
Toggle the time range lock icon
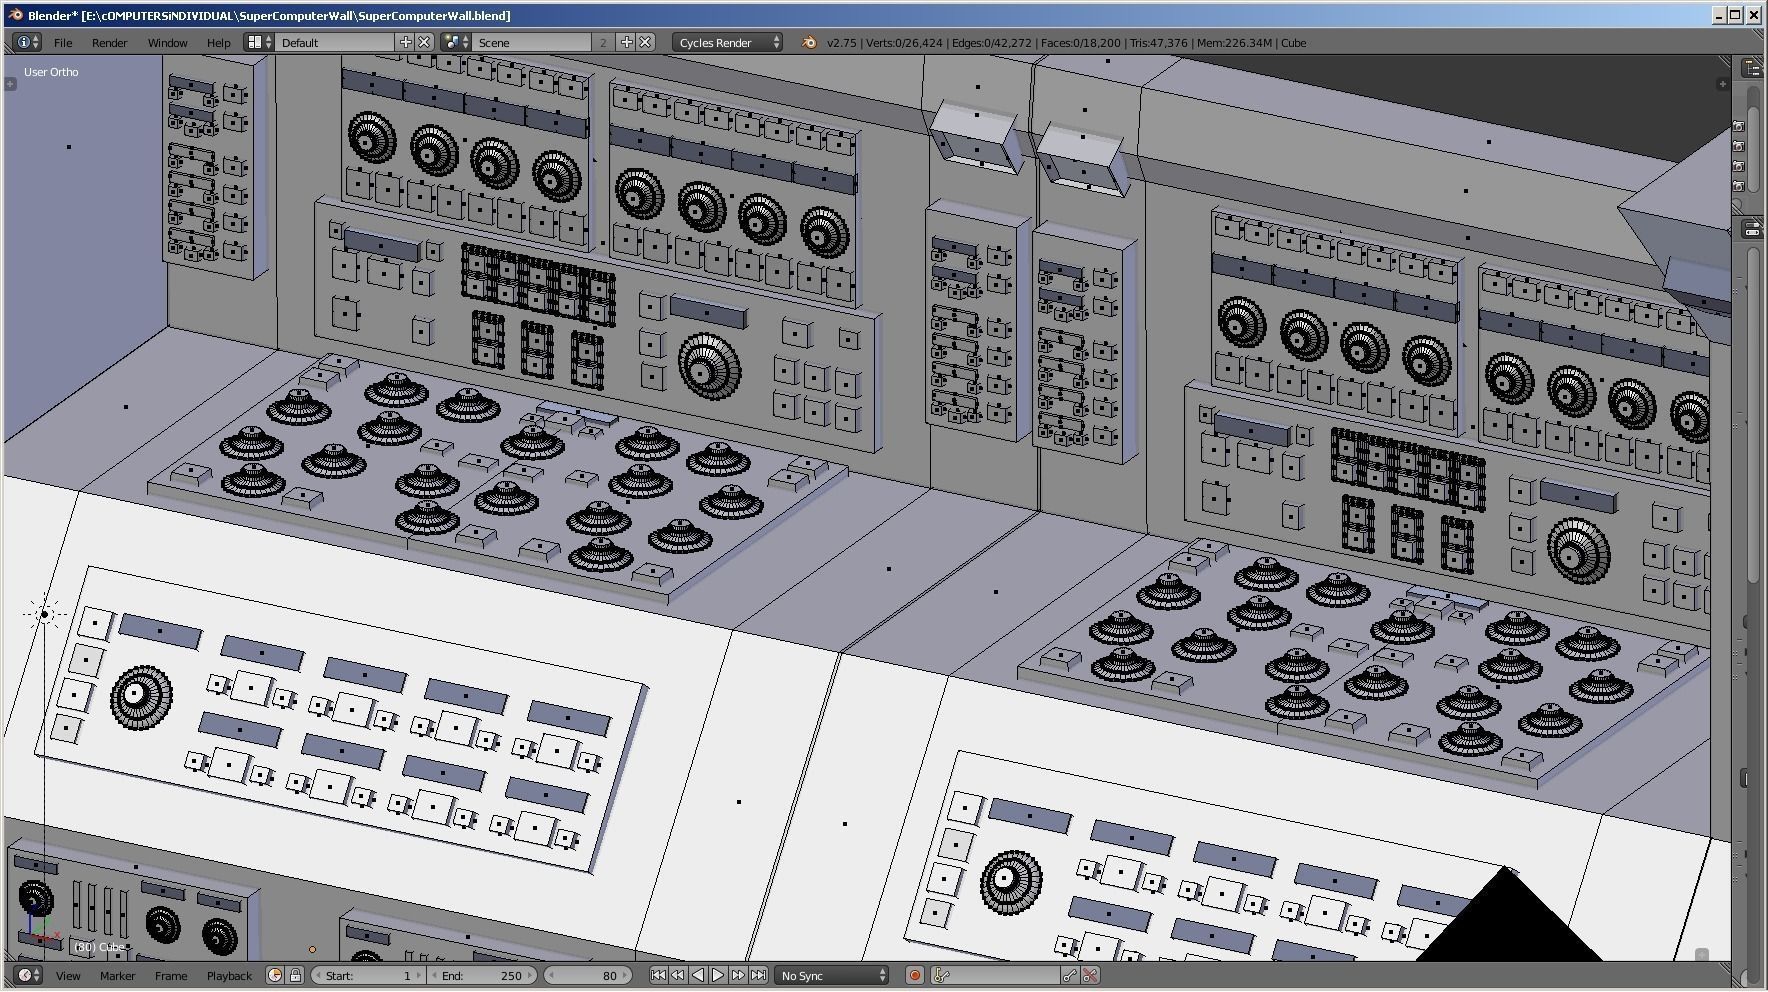click(295, 975)
